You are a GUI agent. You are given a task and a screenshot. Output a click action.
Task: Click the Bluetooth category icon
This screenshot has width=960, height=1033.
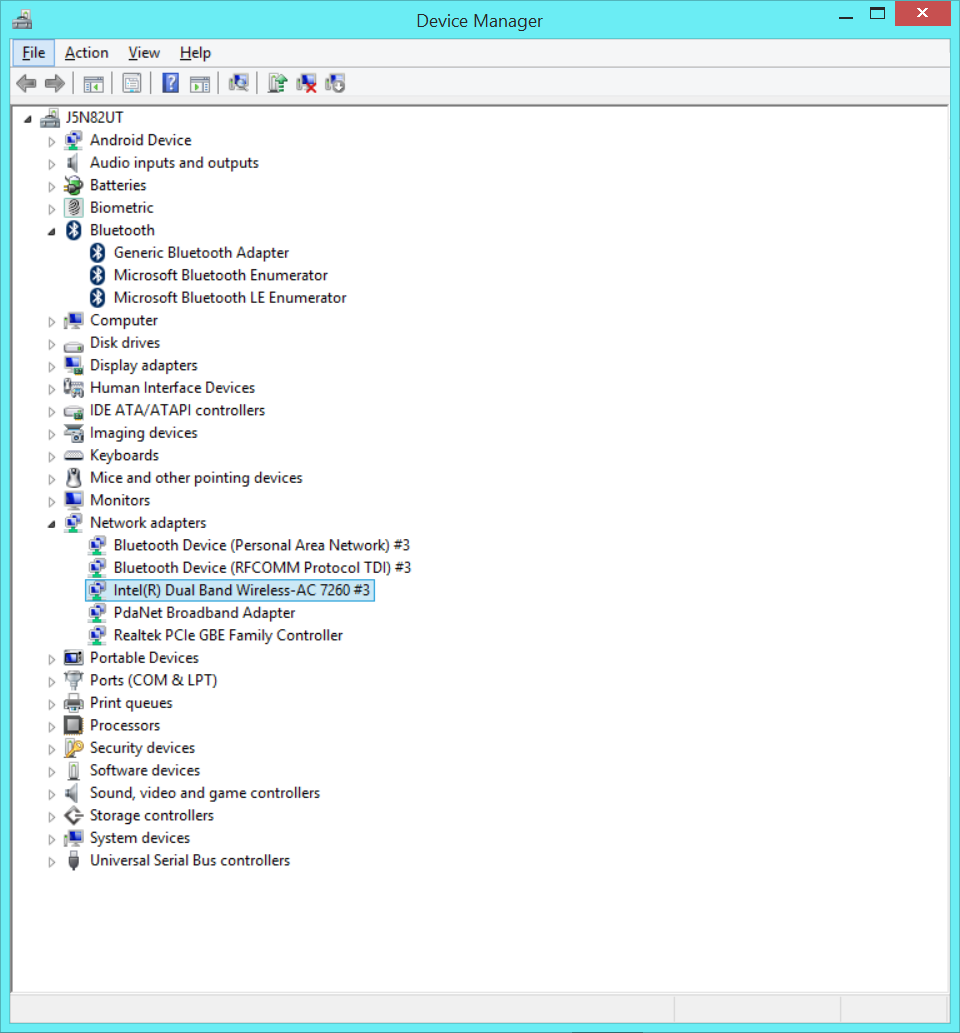coord(74,230)
